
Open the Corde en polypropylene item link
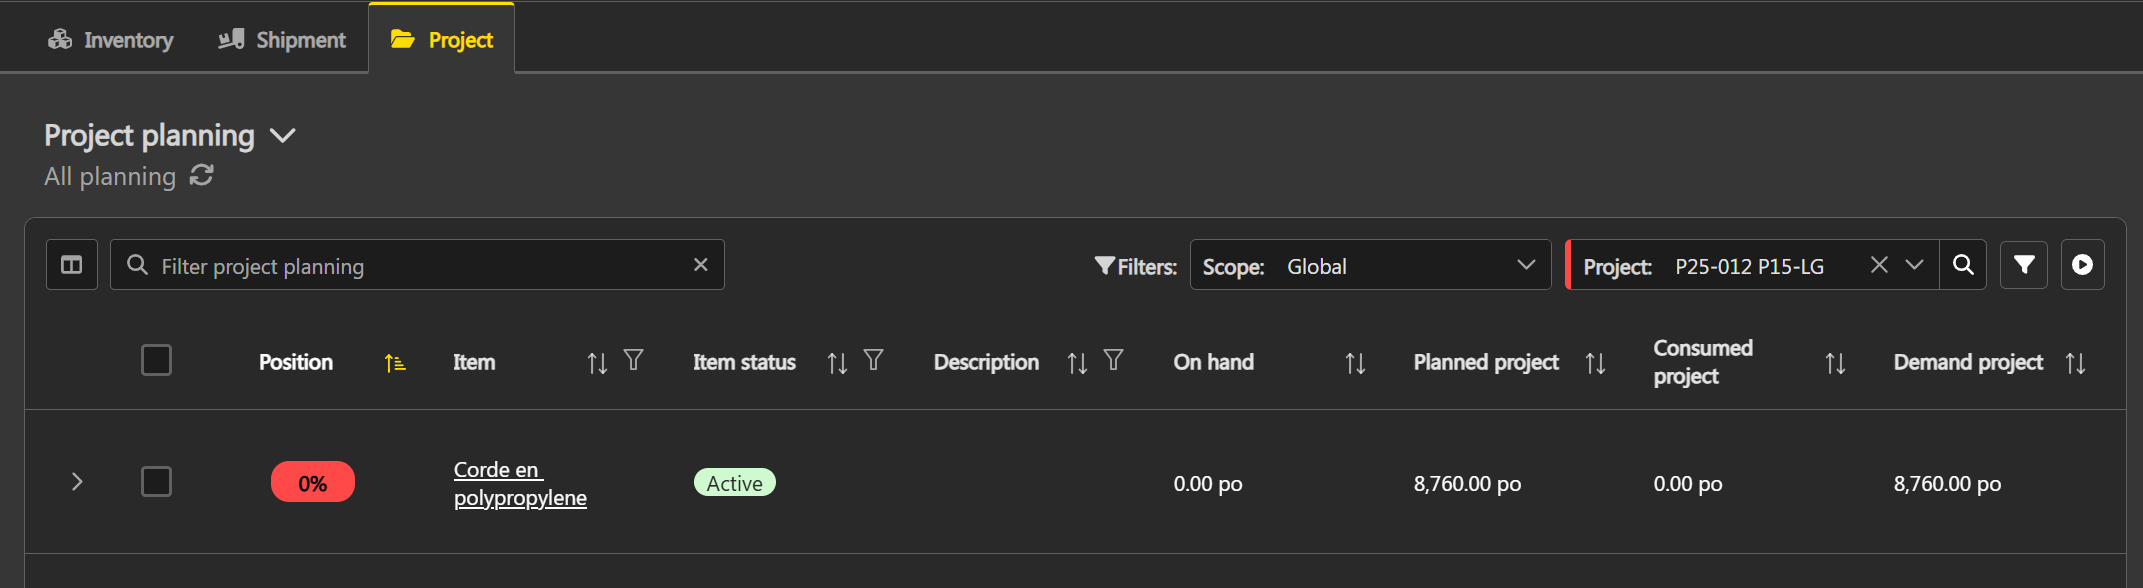(x=519, y=484)
